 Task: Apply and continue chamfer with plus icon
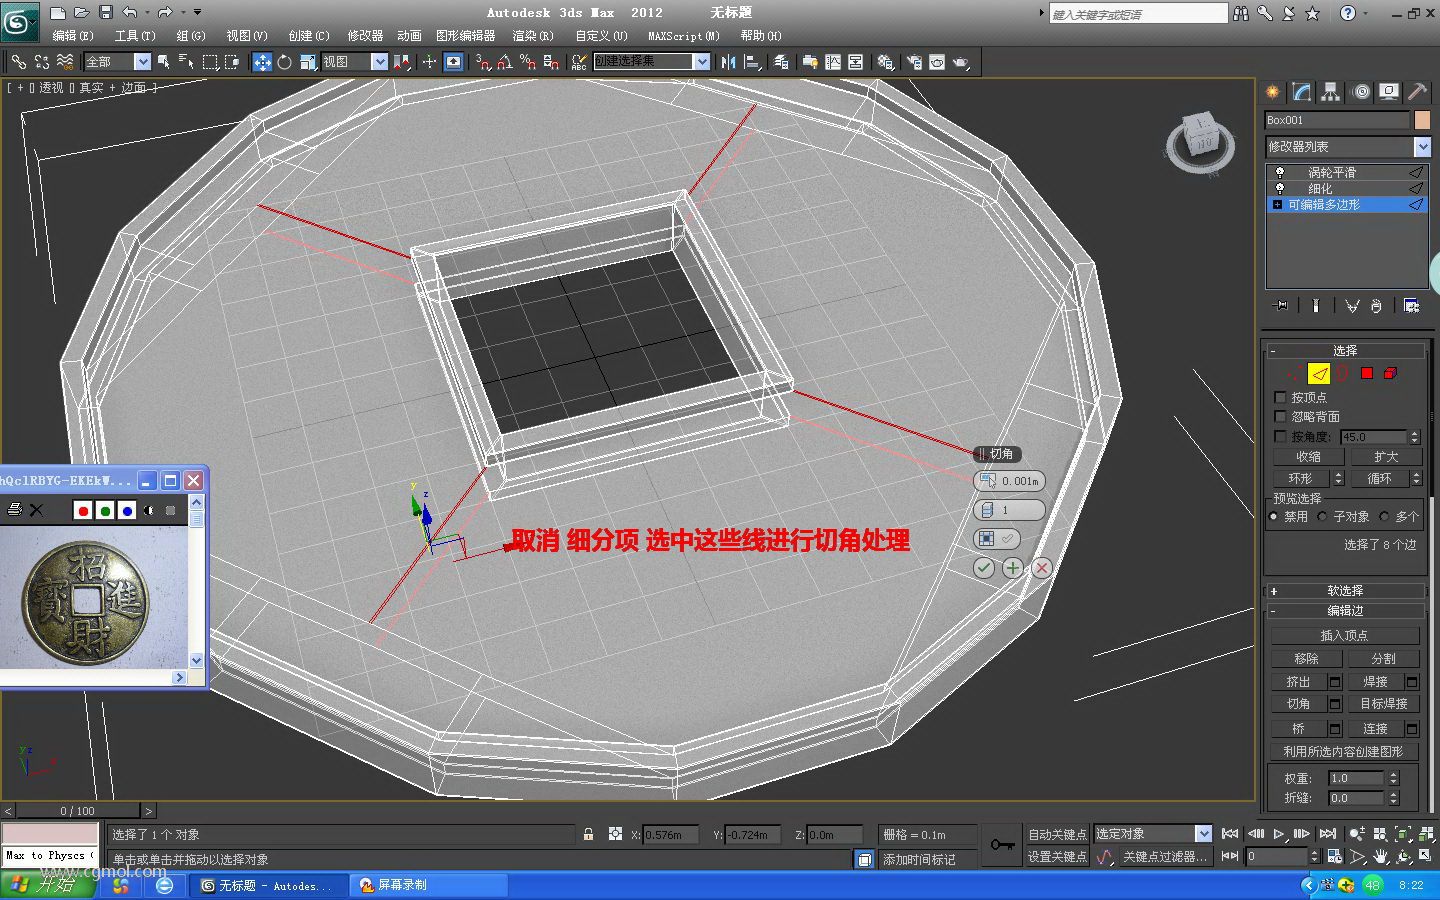(1013, 568)
